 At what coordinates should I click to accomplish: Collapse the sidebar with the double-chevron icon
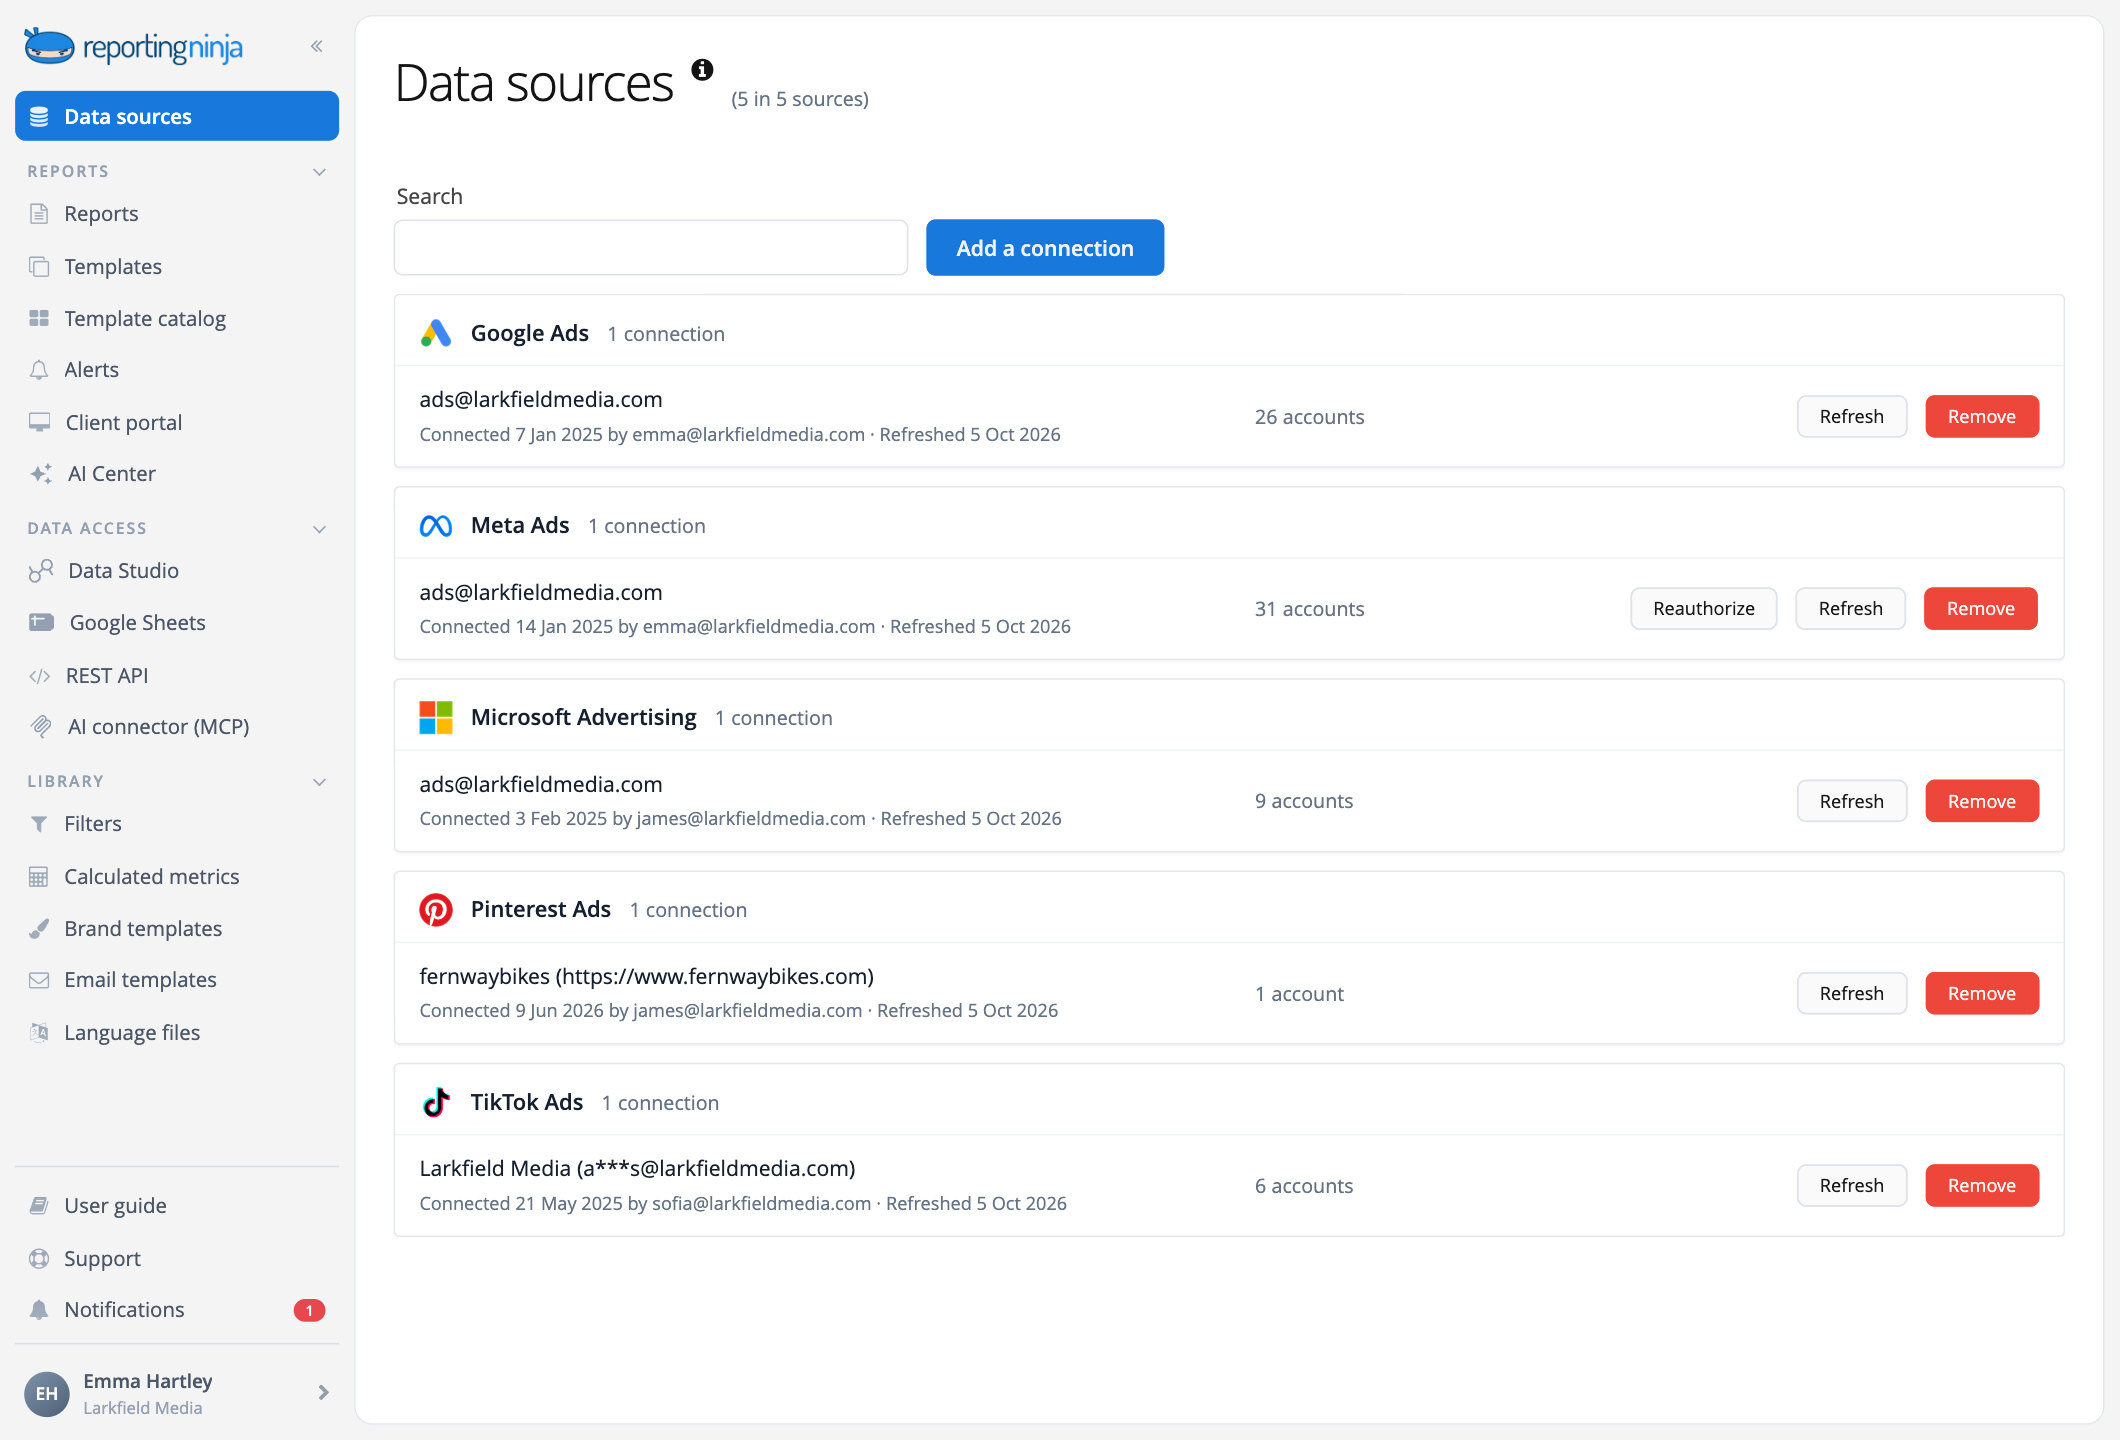pos(316,46)
